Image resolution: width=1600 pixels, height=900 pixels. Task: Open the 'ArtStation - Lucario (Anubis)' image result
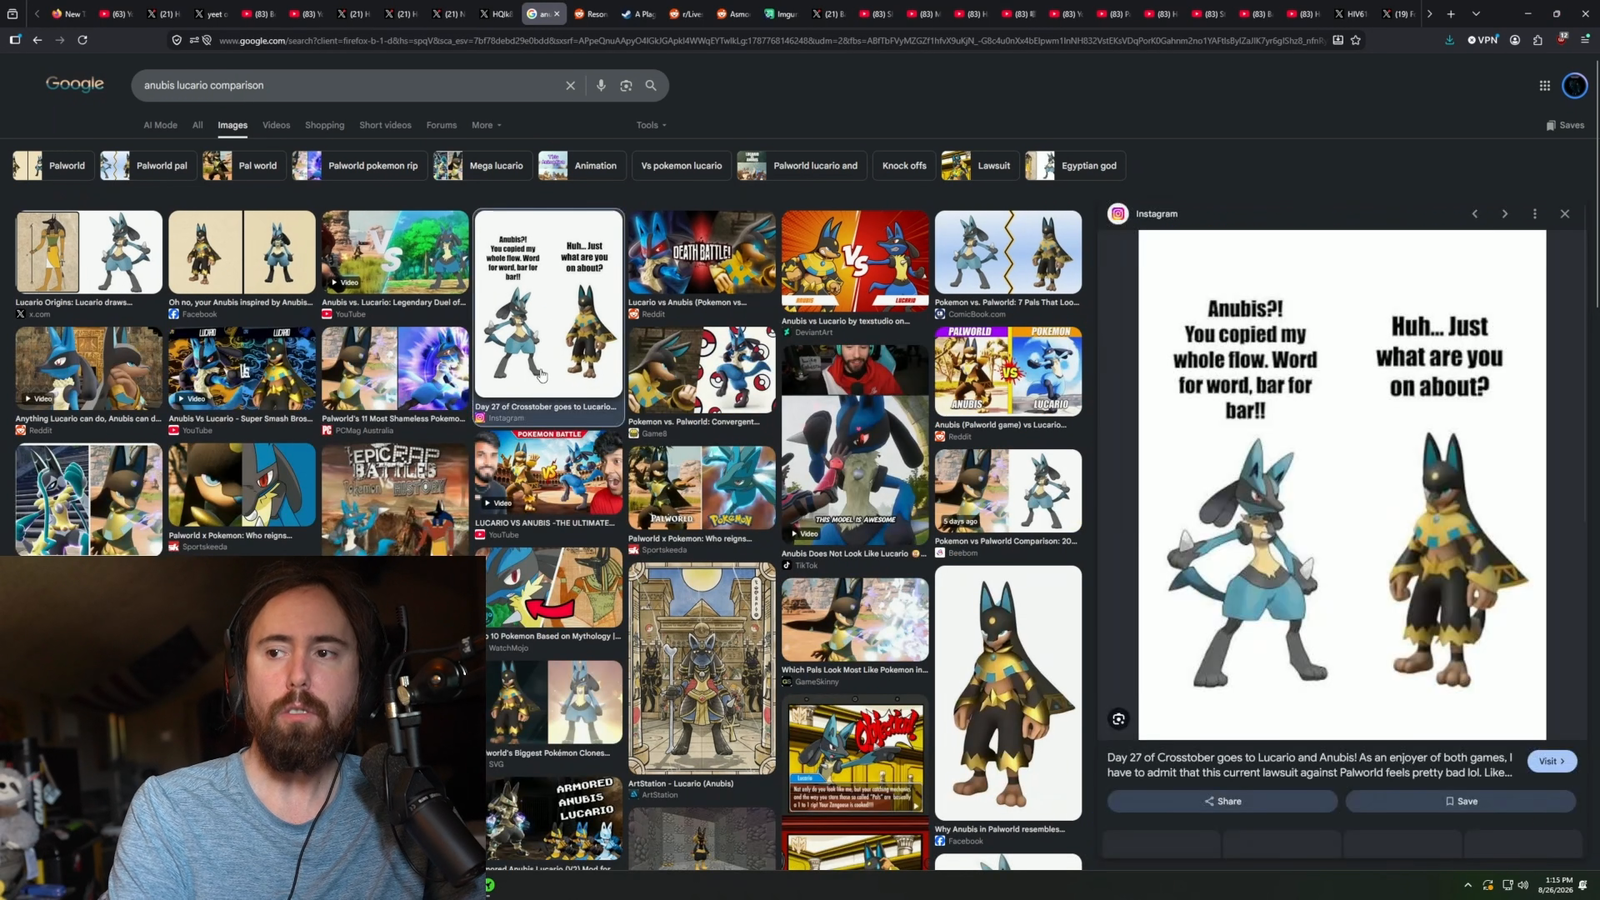pos(702,668)
